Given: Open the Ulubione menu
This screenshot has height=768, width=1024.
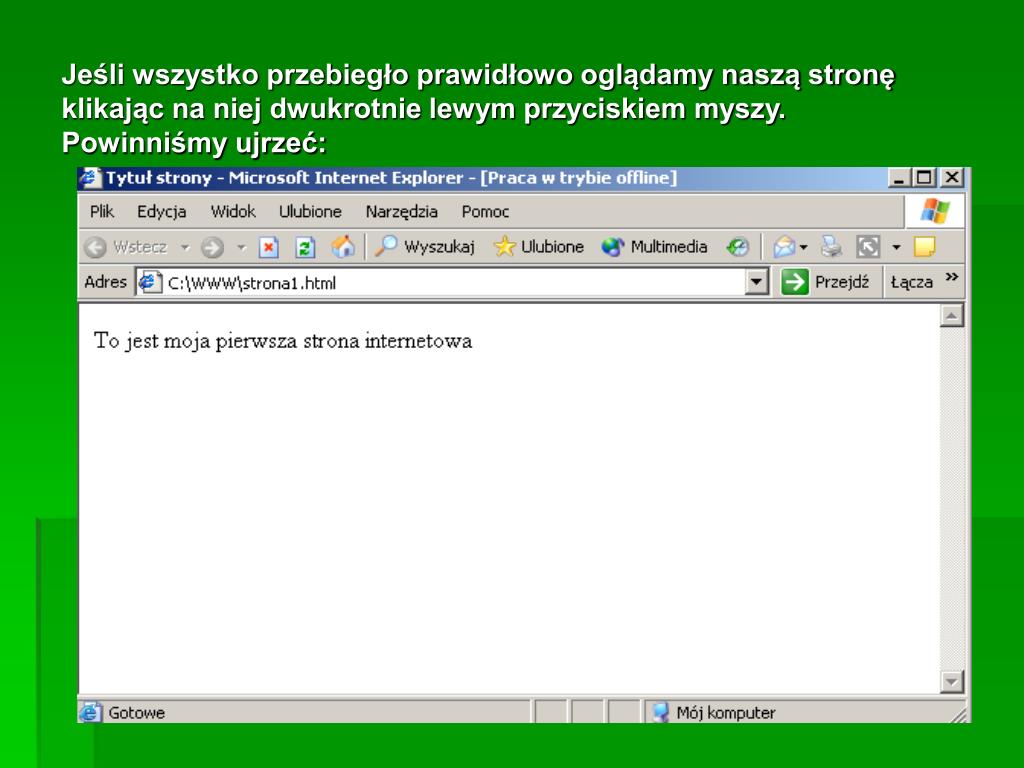Looking at the screenshot, I should pos(310,212).
